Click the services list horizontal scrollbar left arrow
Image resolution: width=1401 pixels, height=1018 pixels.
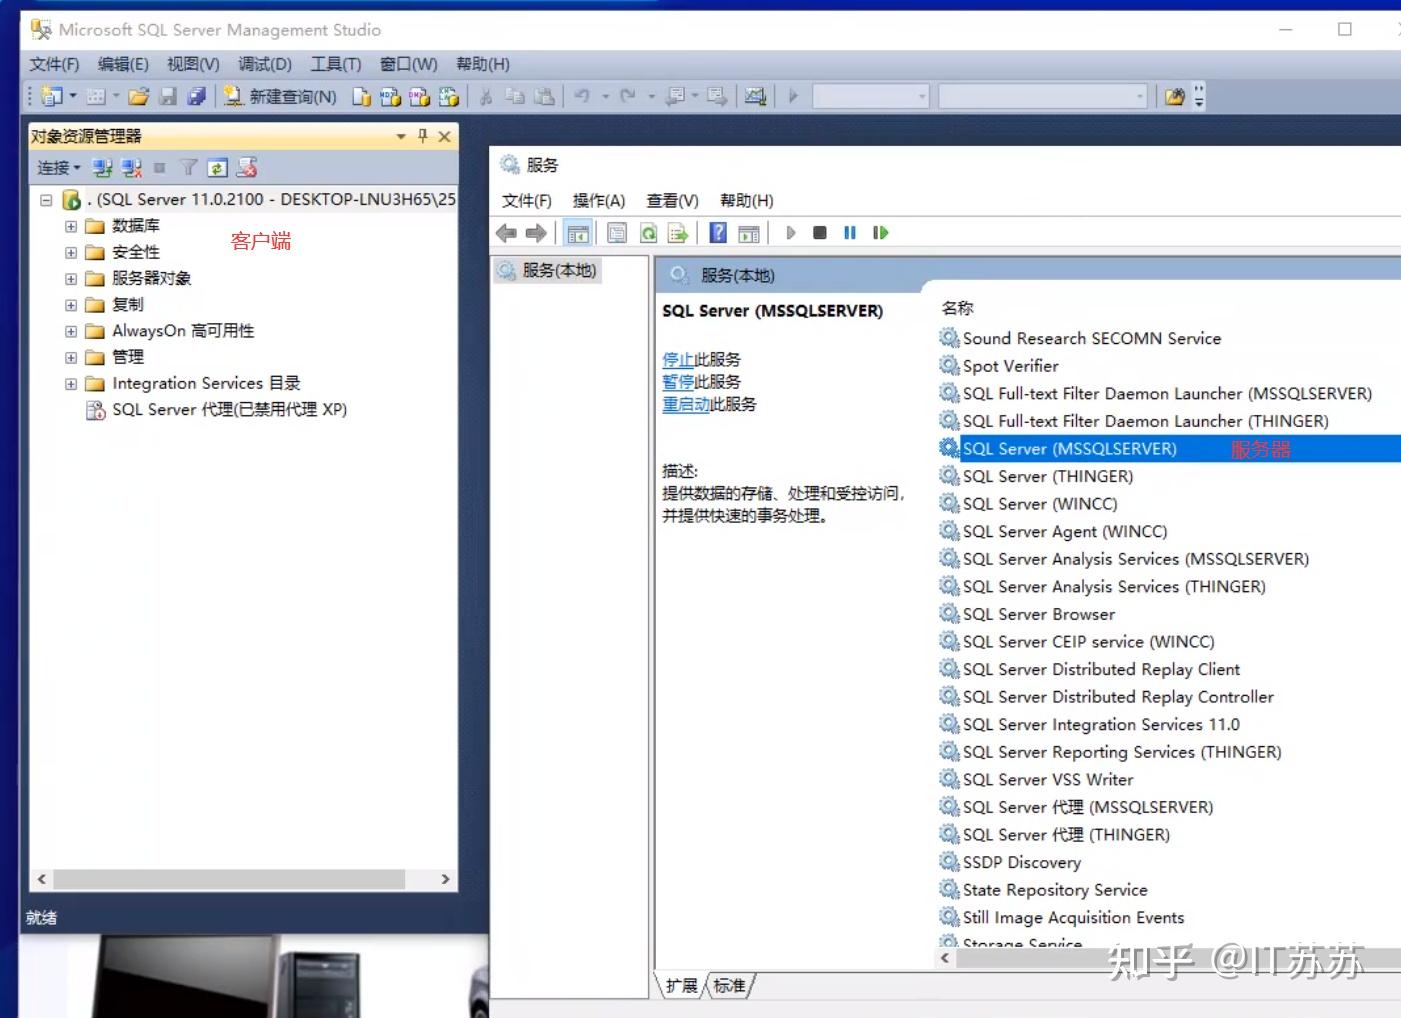point(945,957)
